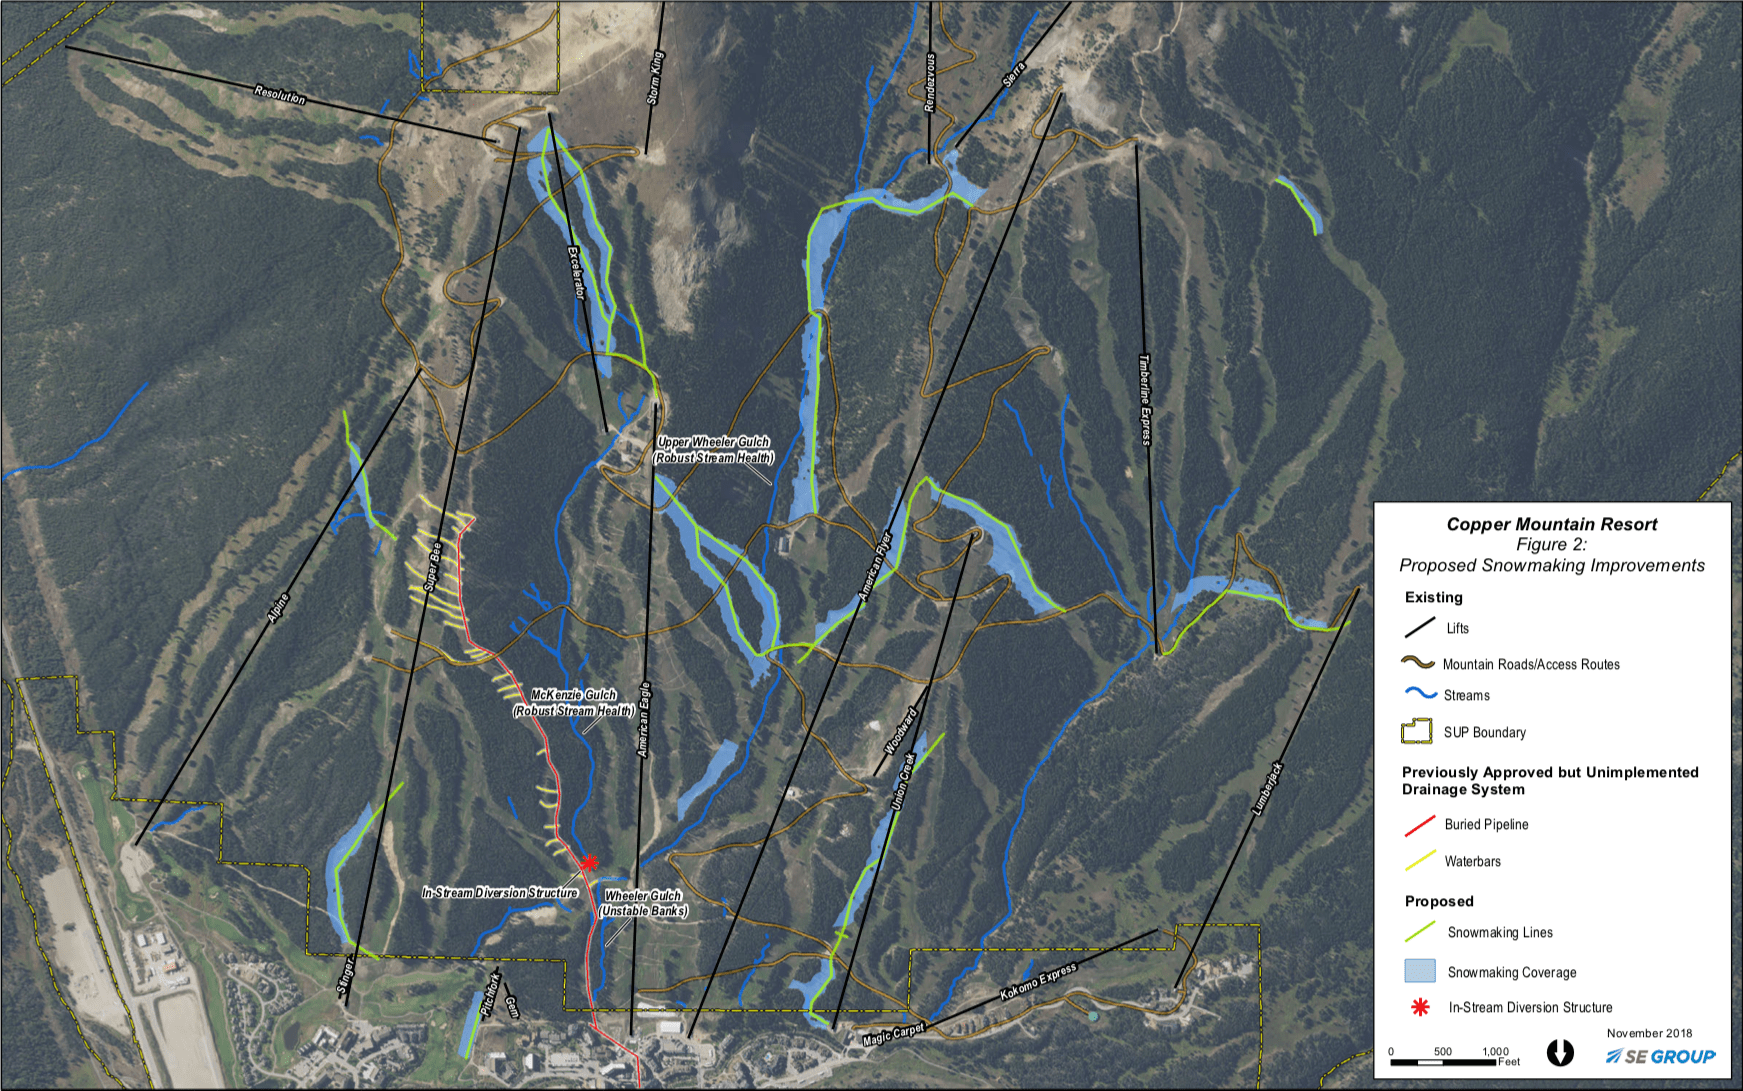Click the 'Feet' scale unit label

[1509, 1062]
